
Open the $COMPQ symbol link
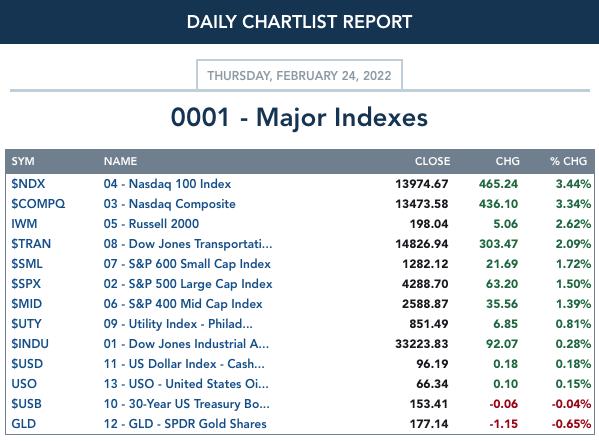38,204
